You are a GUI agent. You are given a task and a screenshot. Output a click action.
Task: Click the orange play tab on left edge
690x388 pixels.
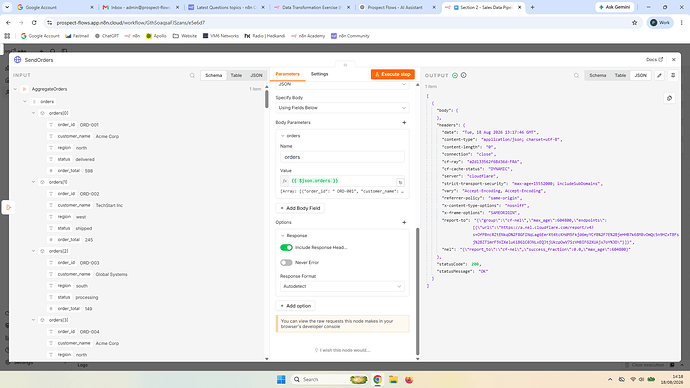(x=8, y=207)
